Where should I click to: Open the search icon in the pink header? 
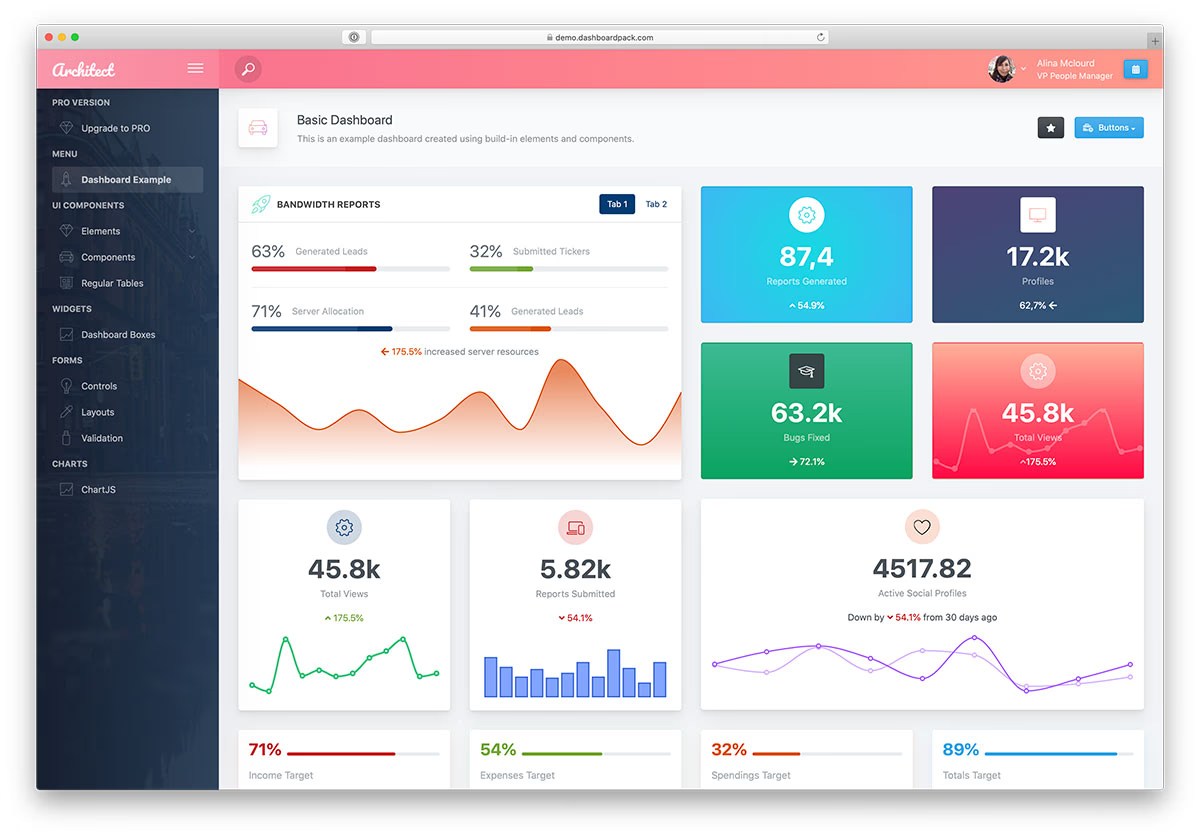click(247, 69)
